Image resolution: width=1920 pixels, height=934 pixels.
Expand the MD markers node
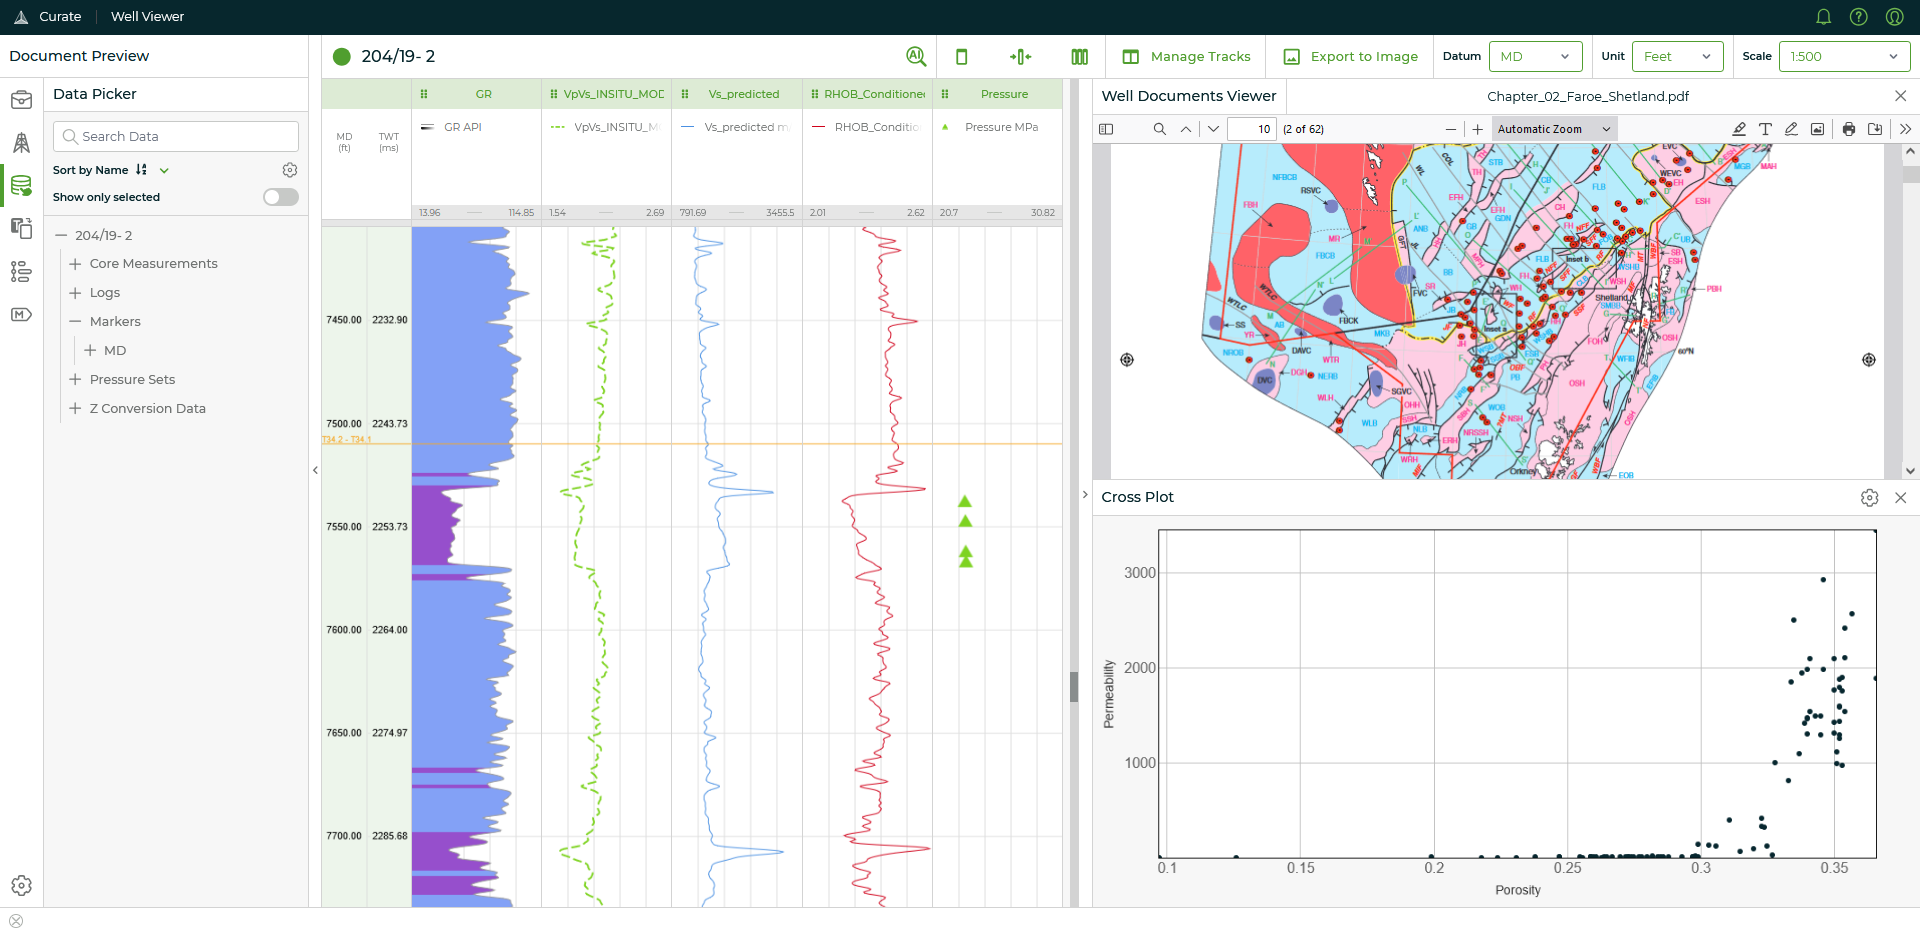[90, 351]
